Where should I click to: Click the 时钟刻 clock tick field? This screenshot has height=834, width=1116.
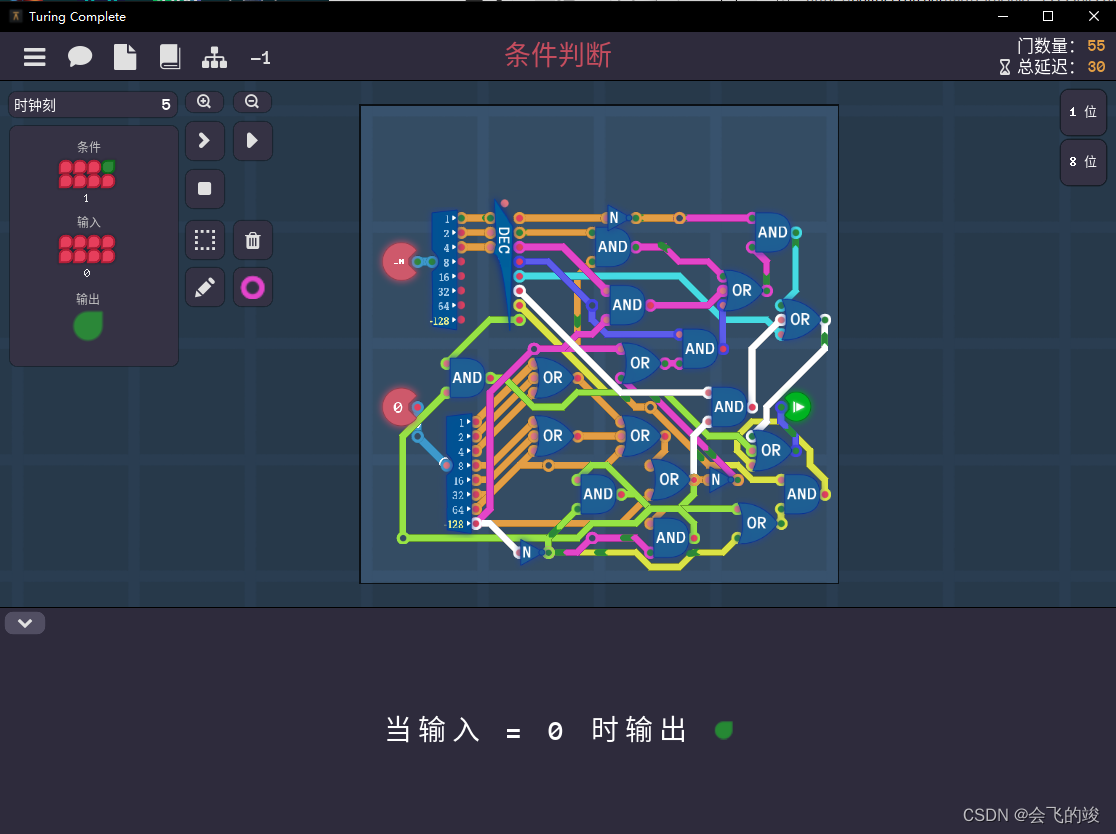(92, 104)
